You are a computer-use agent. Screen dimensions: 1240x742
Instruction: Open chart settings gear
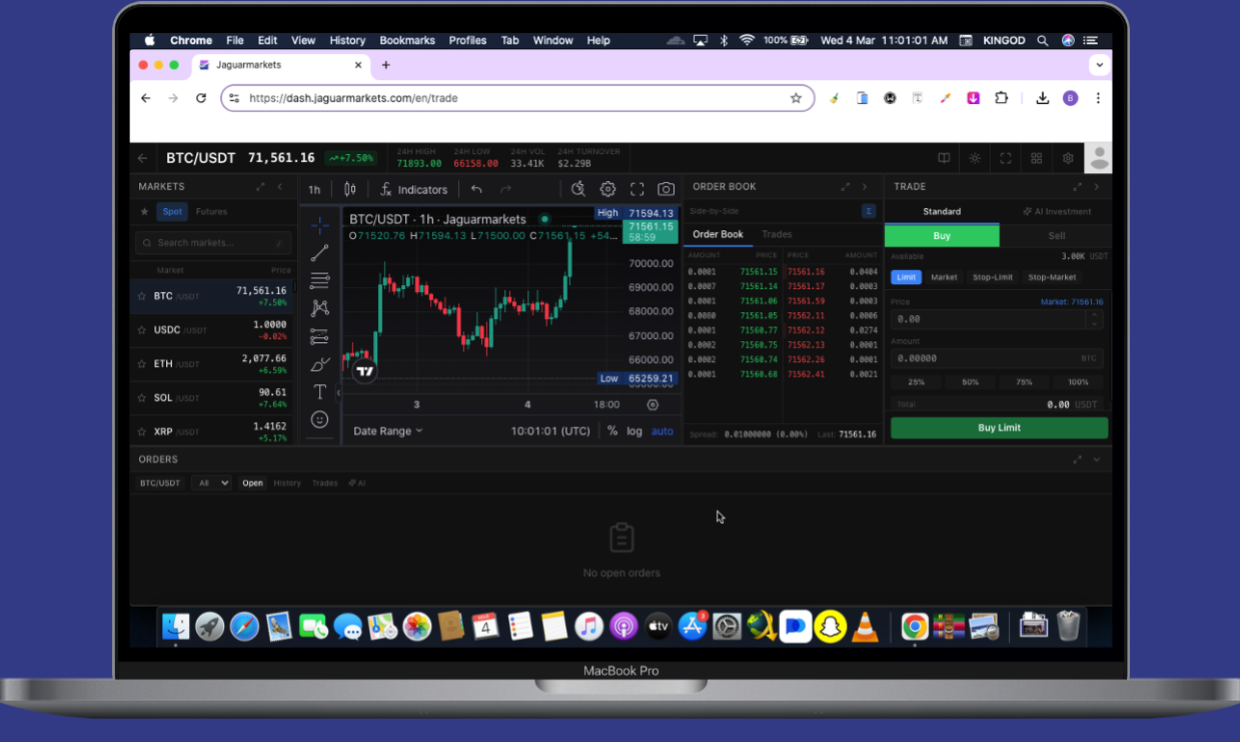click(607, 189)
